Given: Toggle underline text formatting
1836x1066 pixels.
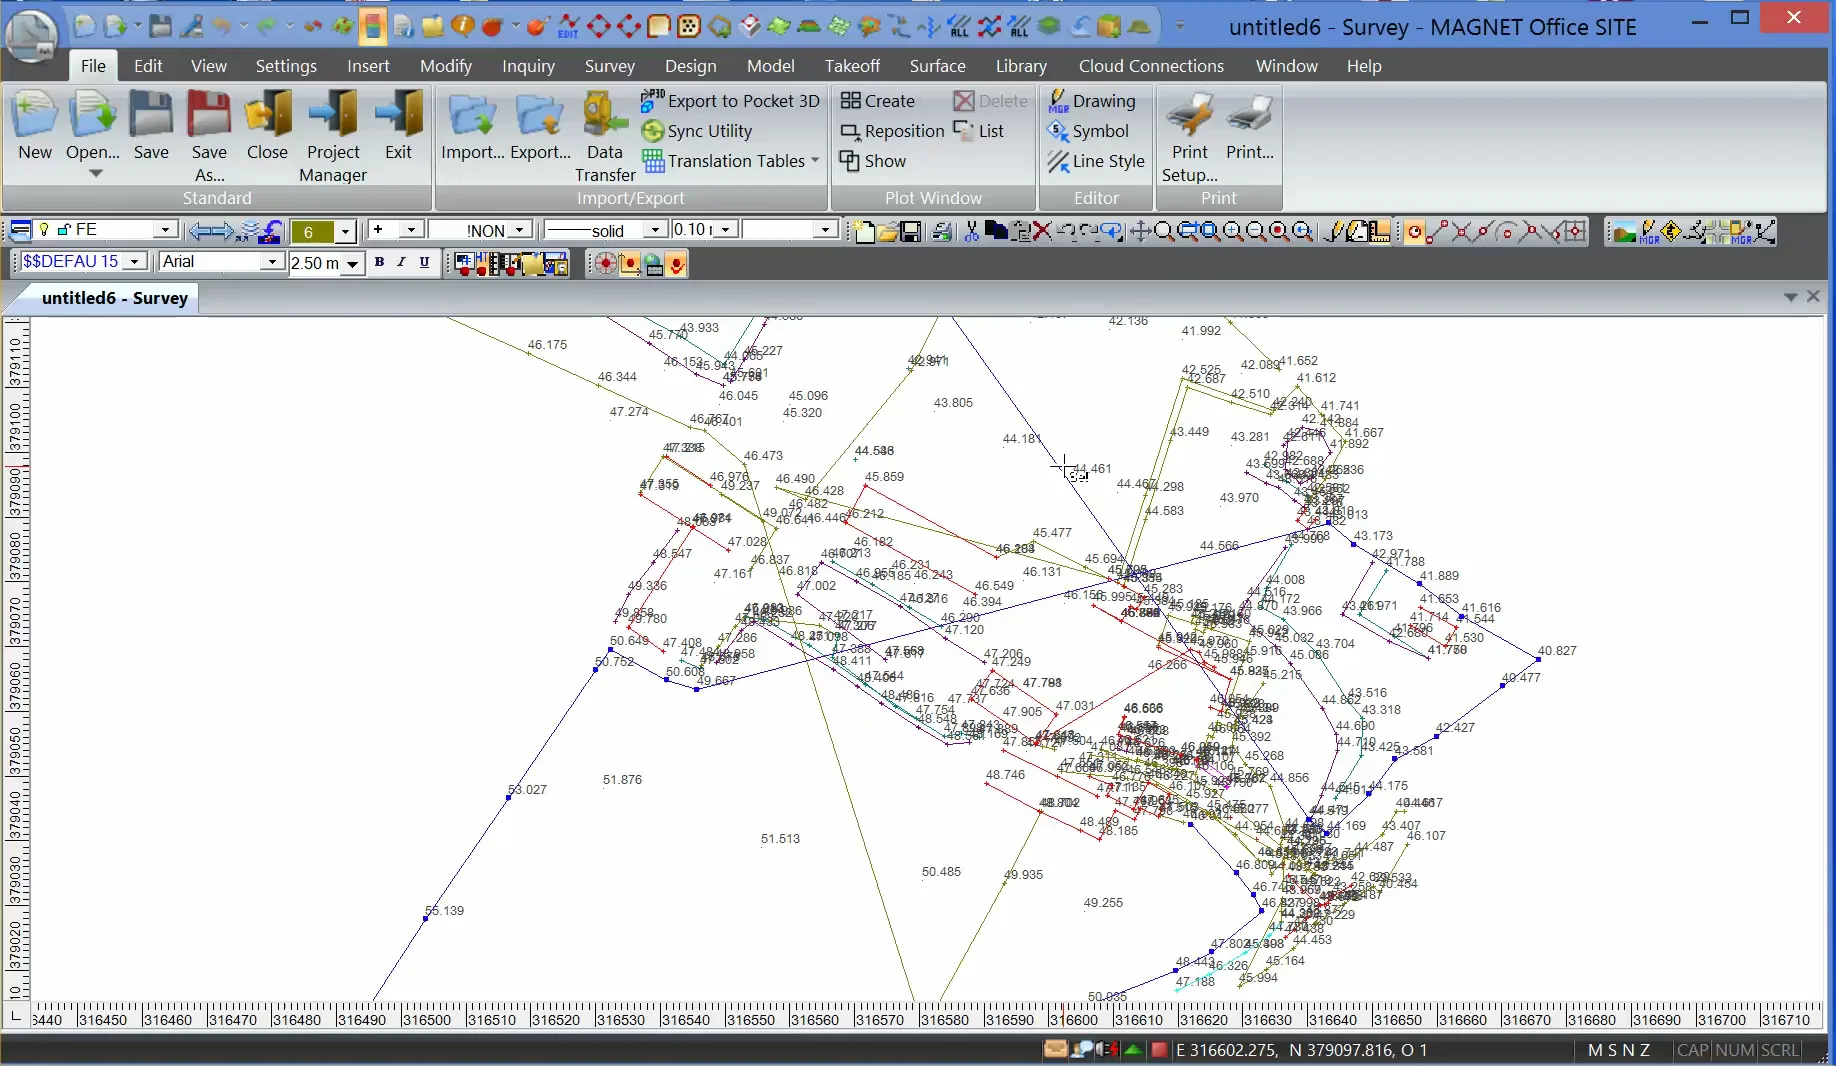Looking at the screenshot, I should pyautogui.click(x=424, y=262).
